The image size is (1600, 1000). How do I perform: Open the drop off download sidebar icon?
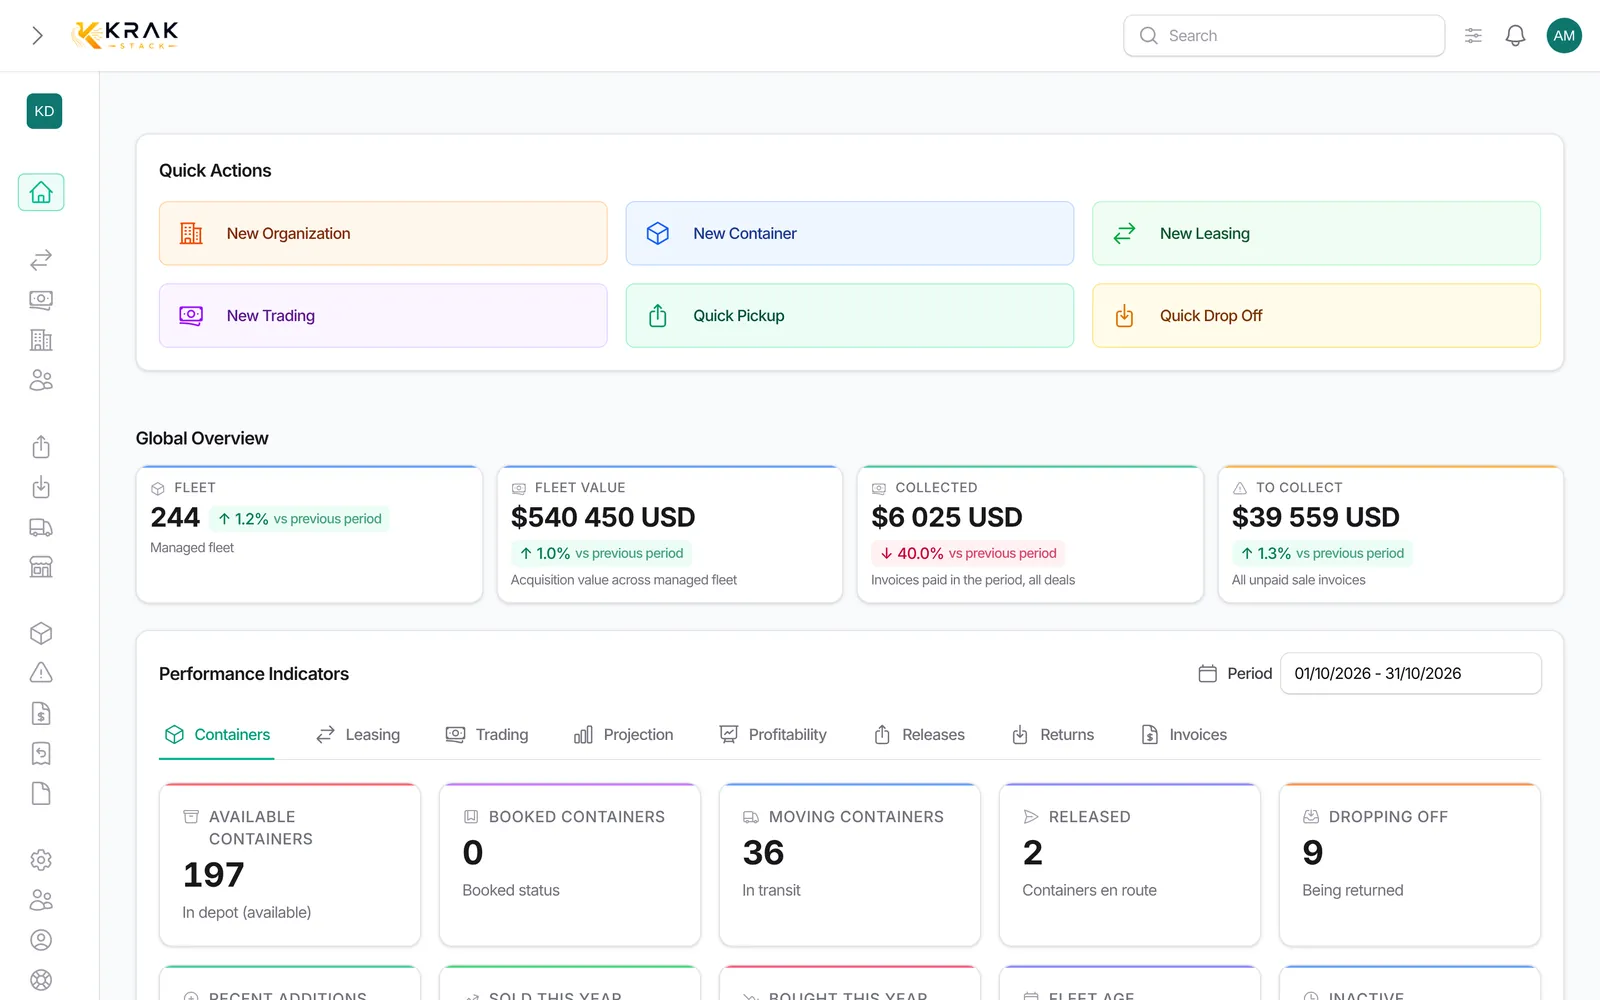pyautogui.click(x=41, y=487)
